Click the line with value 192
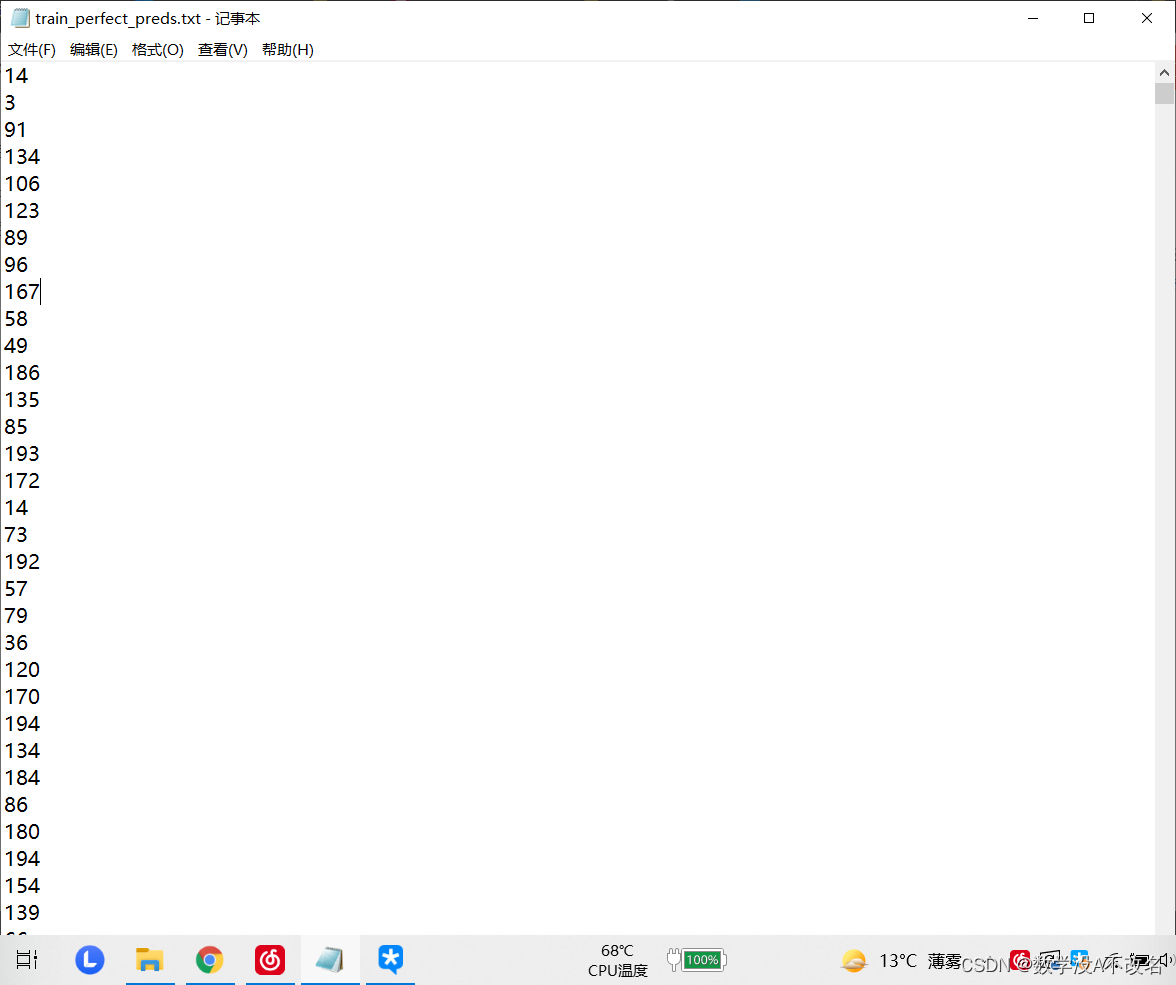 (22, 562)
